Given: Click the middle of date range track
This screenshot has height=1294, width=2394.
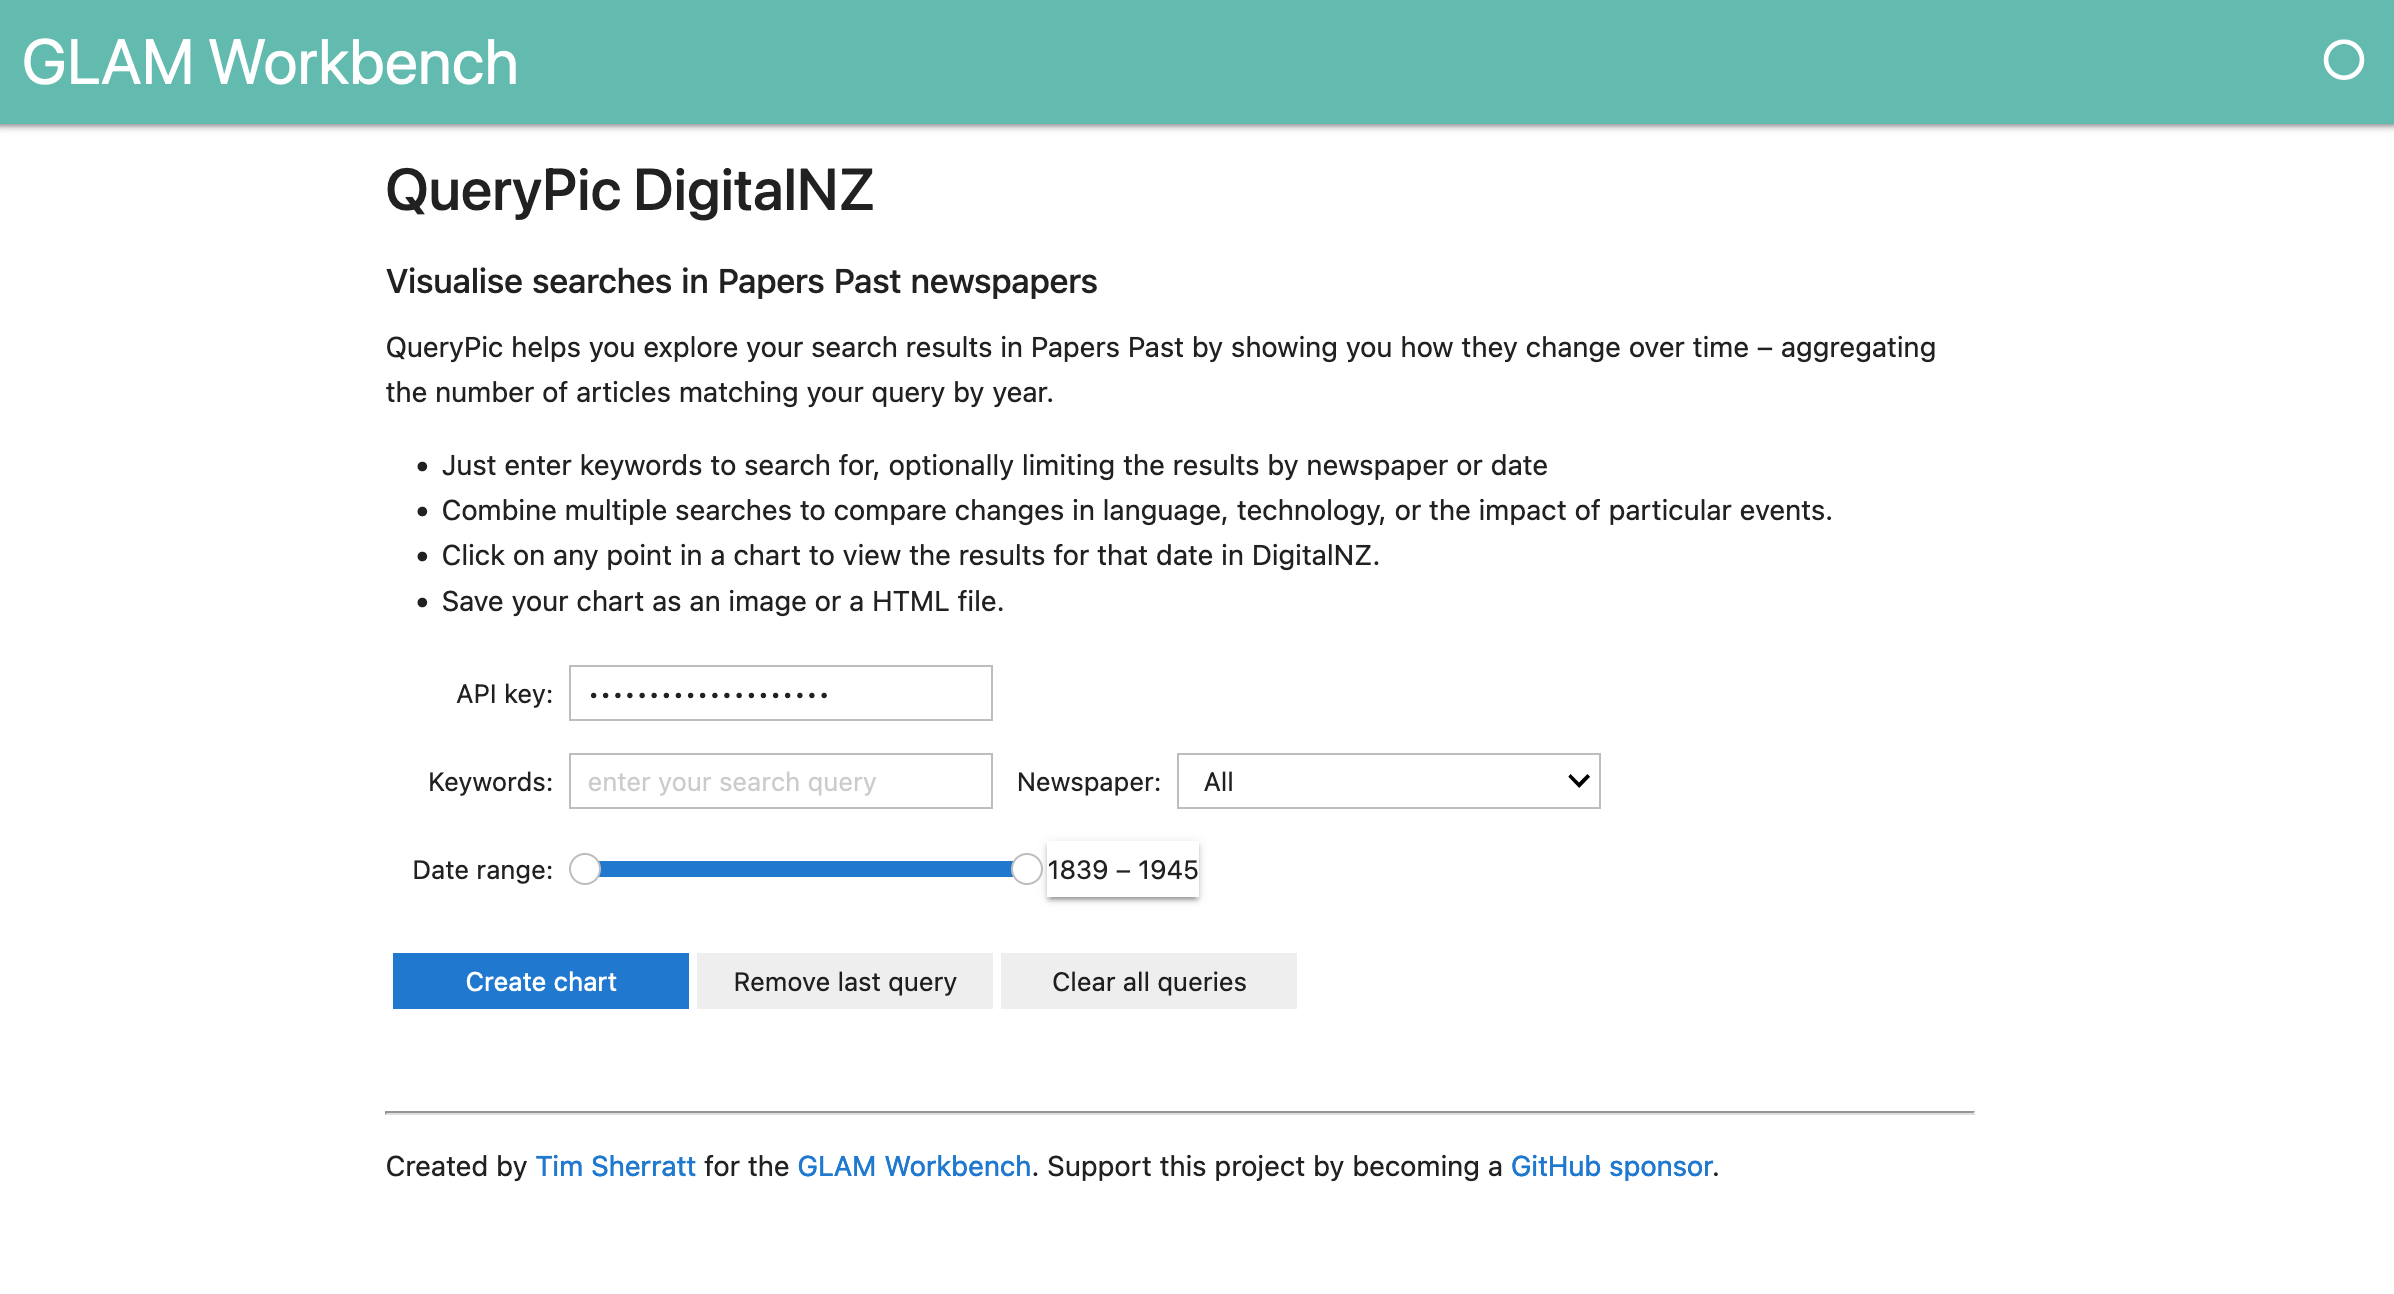Looking at the screenshot, I should [x=805, y=869].
